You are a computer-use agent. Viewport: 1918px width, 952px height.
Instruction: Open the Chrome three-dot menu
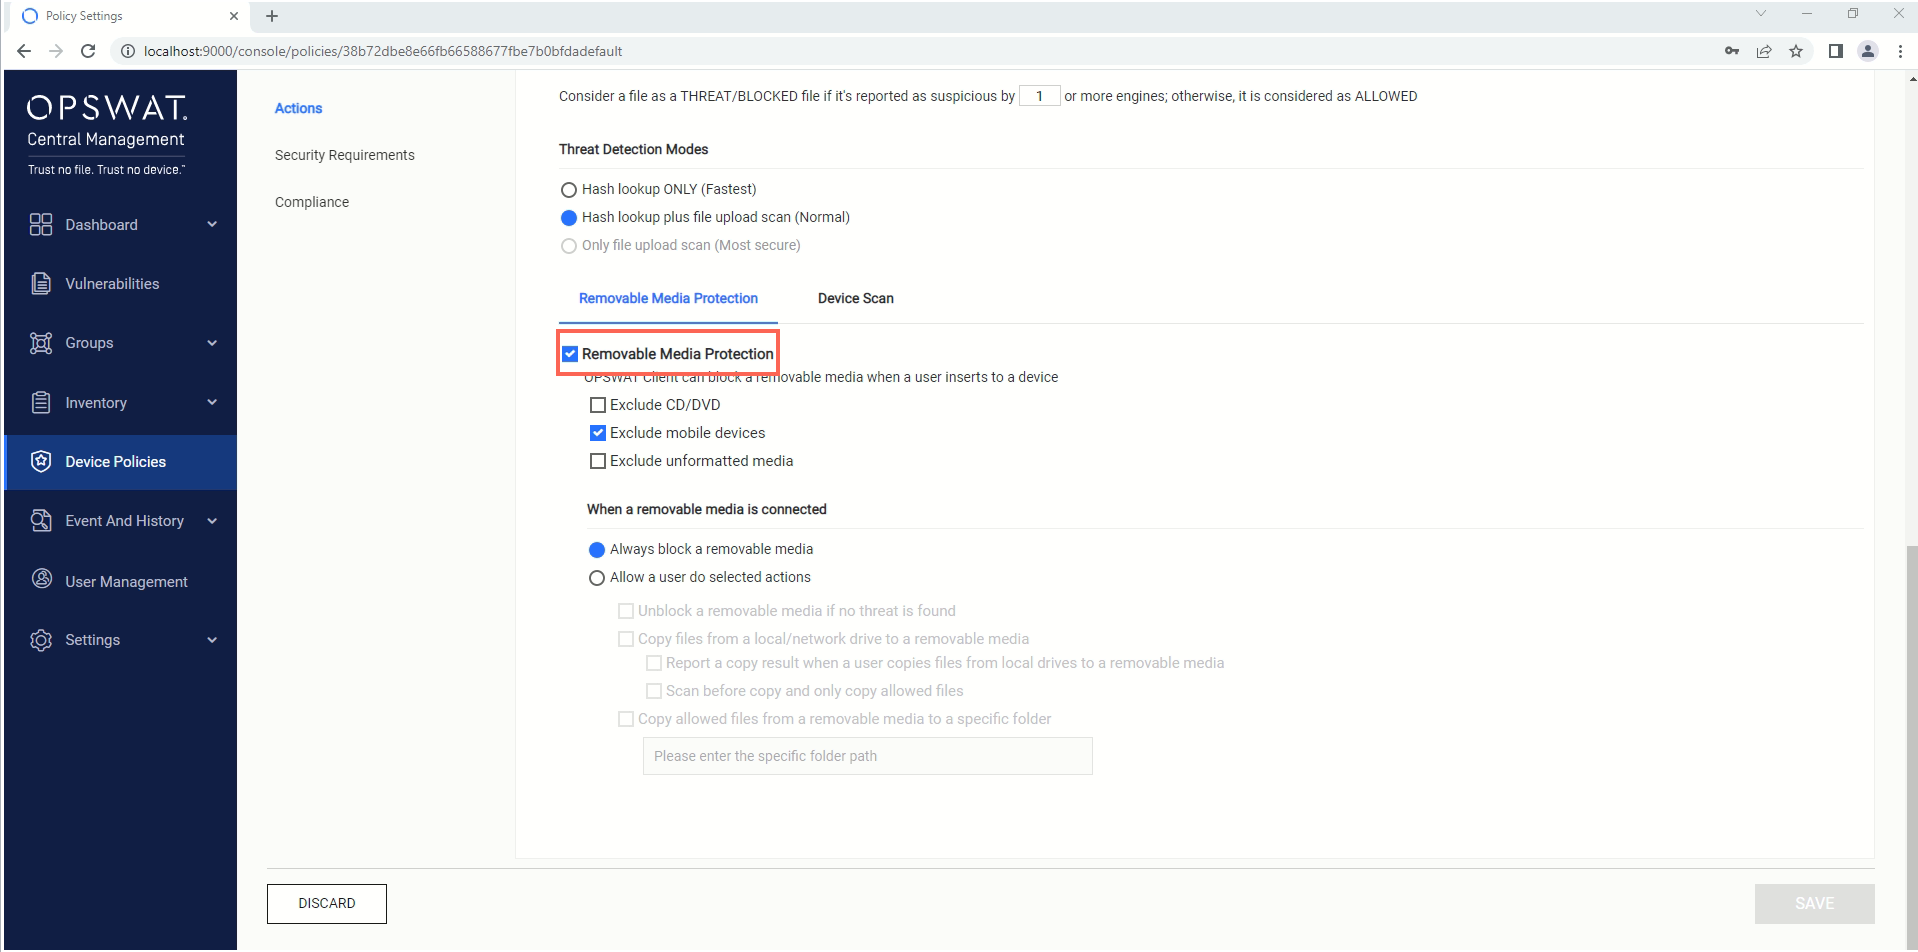click(x=1900, y=51)
